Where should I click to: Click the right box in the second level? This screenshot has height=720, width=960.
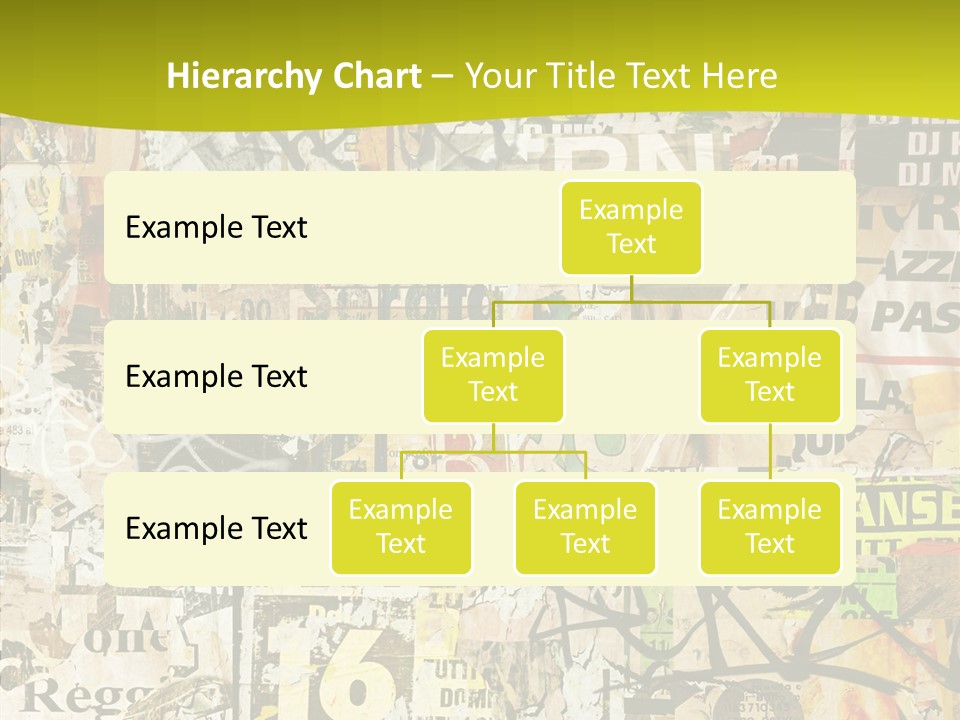(770, 375)
